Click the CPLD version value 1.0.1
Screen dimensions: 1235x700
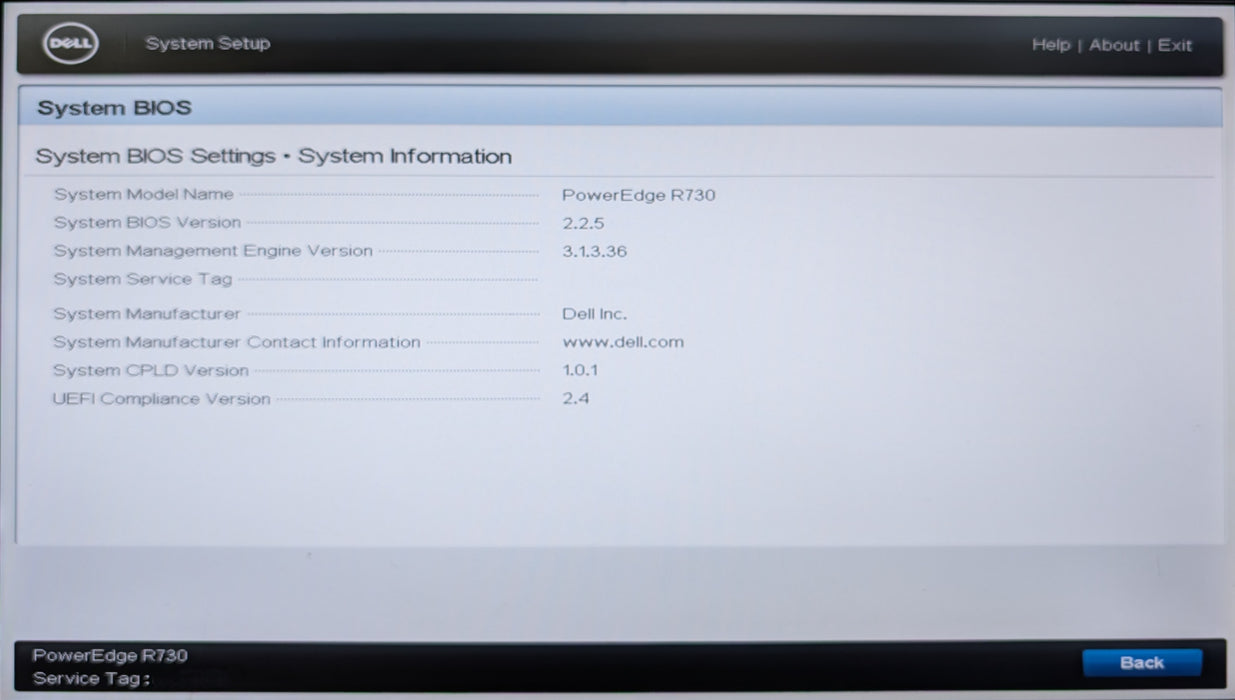(581, 370)
